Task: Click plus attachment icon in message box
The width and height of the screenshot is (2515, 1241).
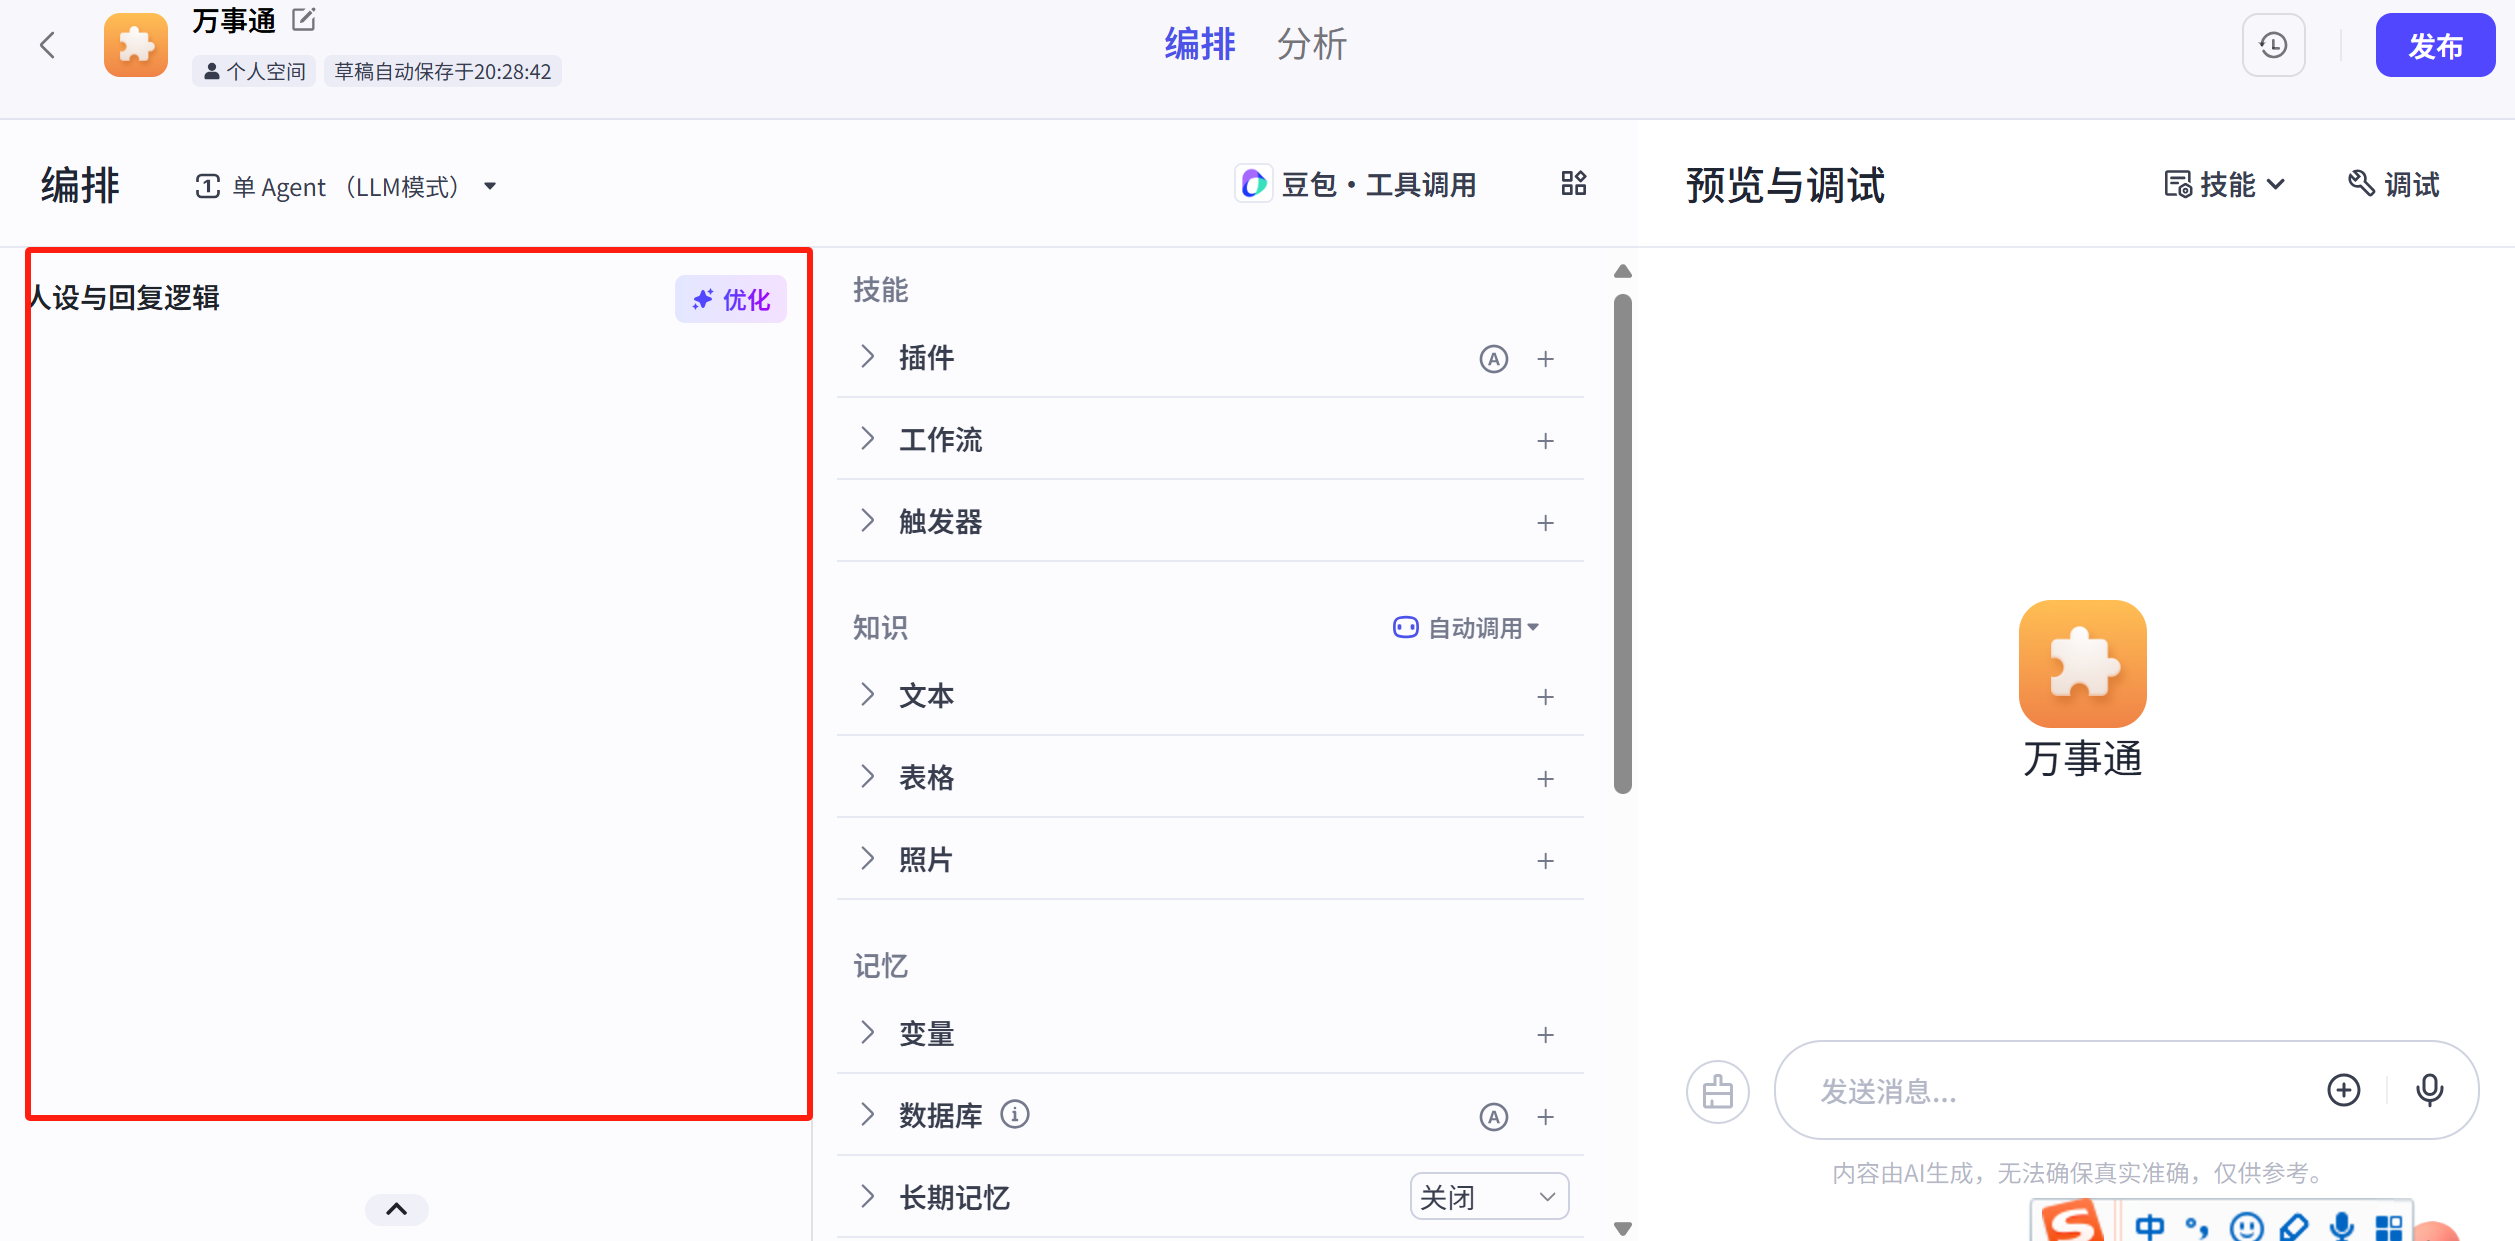Action: (x=2343, y=1090)
